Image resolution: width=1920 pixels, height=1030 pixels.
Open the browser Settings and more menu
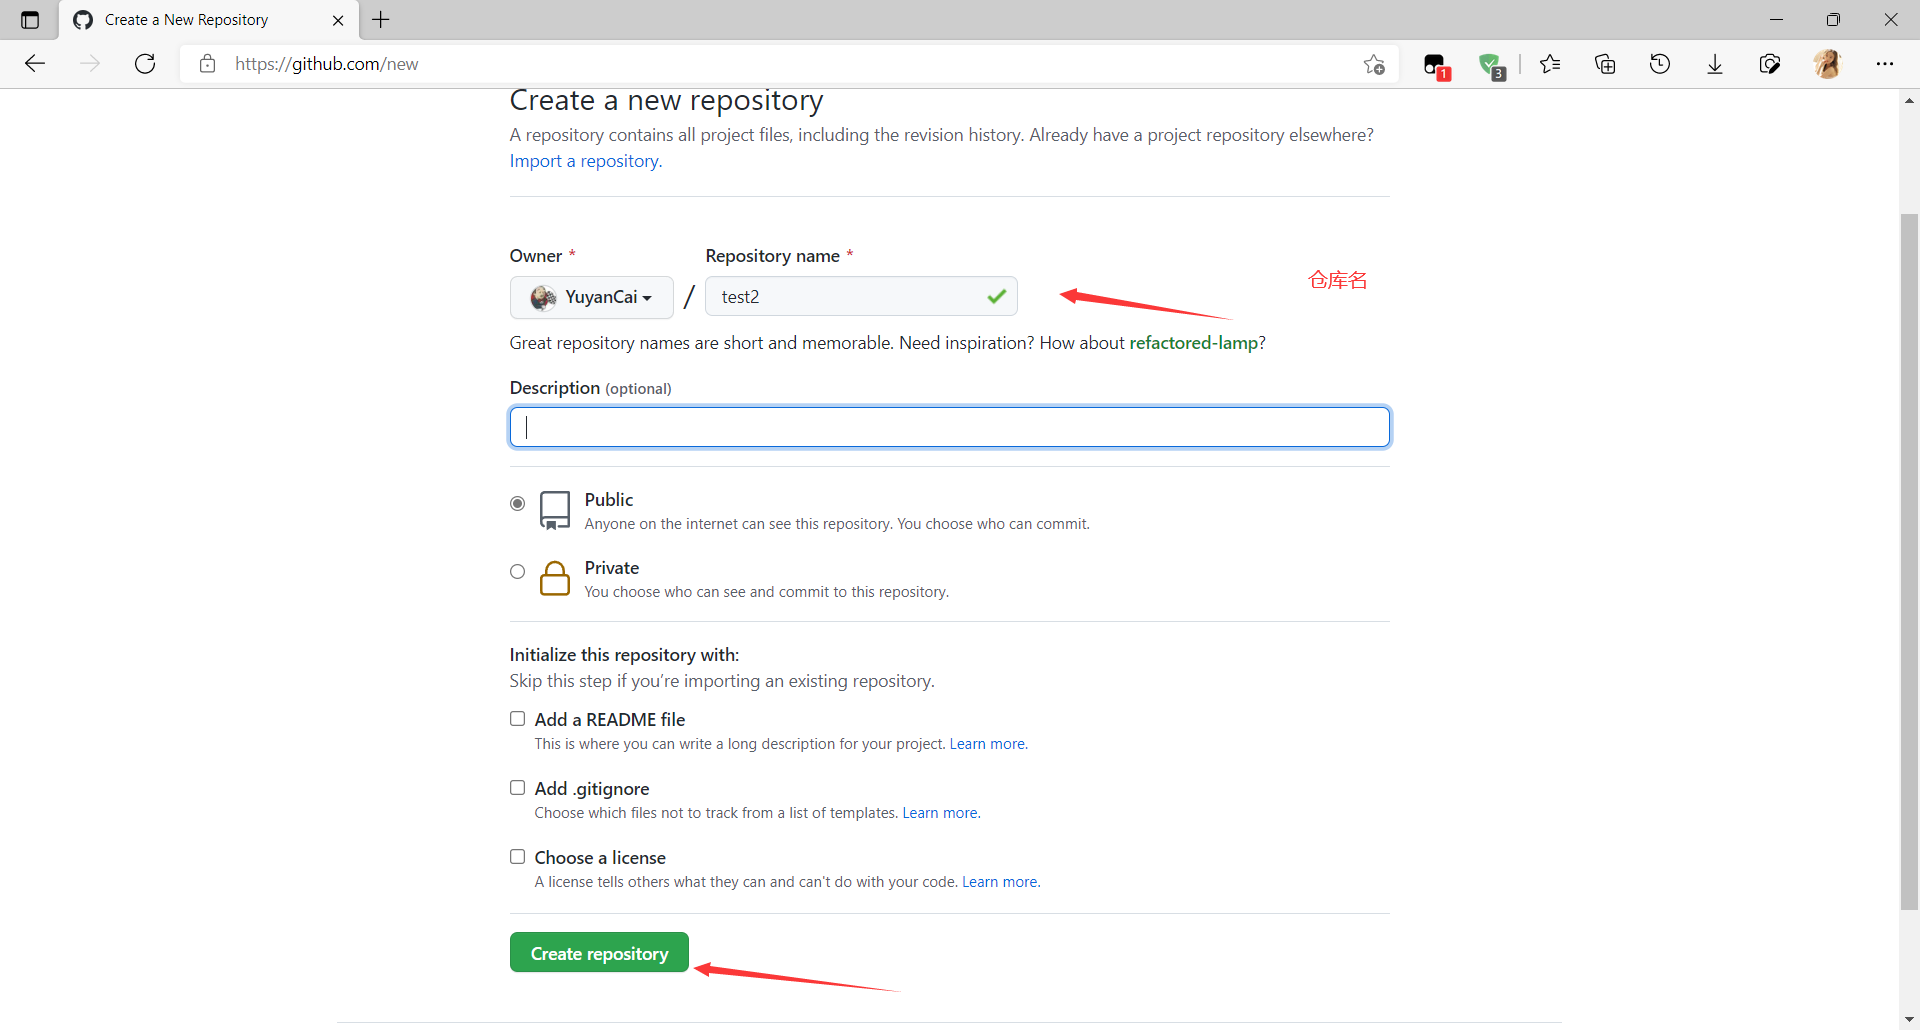[1885, 64]
